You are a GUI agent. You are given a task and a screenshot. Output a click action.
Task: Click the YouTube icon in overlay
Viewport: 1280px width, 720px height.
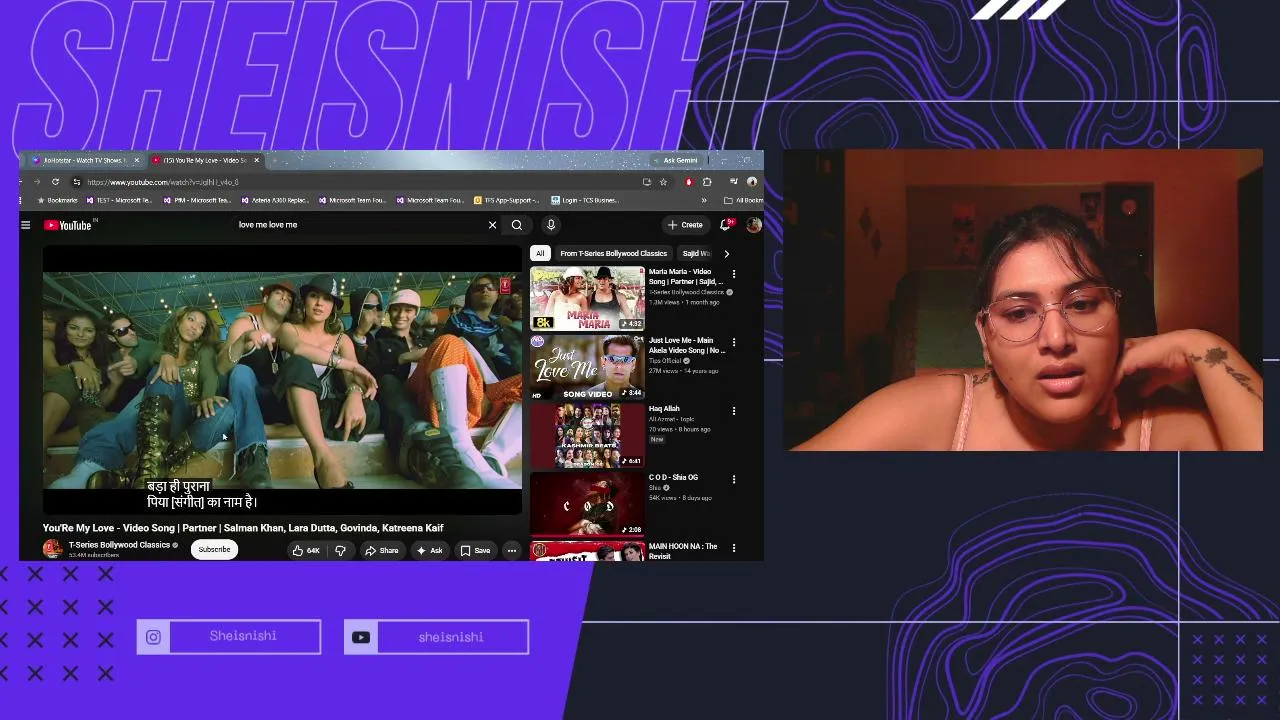[361, 637]
